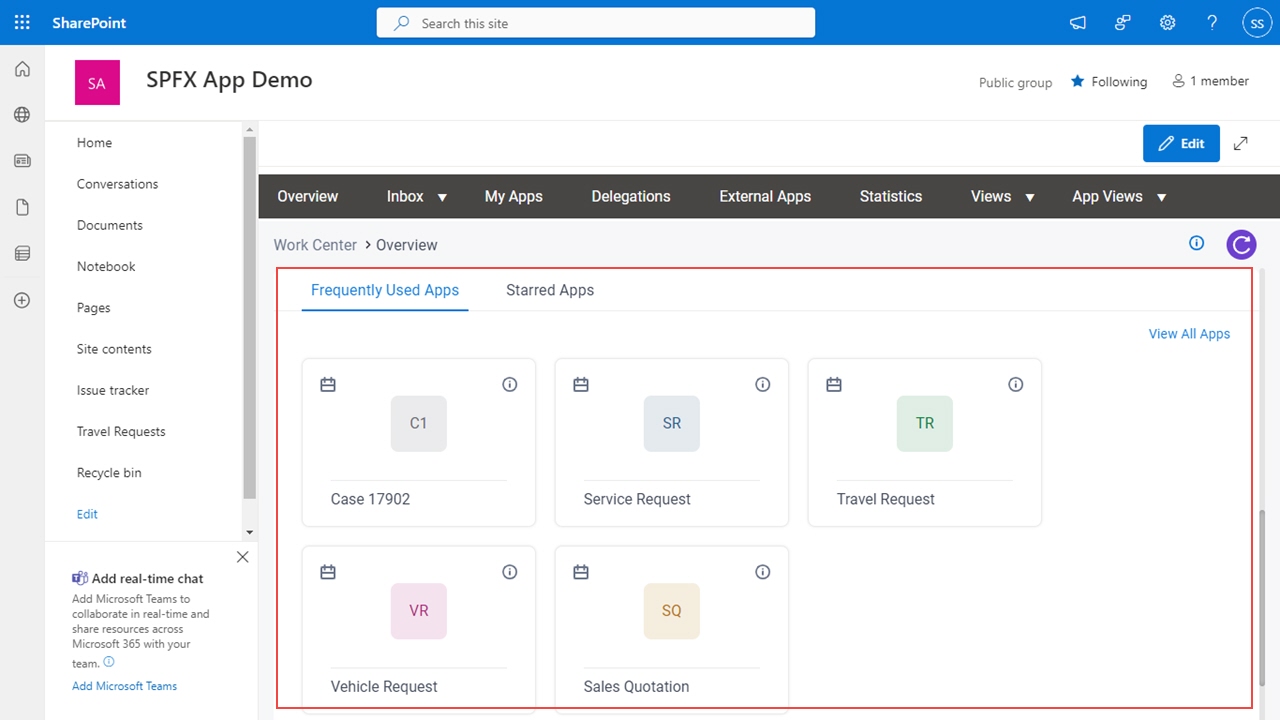The width and height of the screenshot is (1280, 720).
Task: Focus the Search this site box
Action: 596,23
